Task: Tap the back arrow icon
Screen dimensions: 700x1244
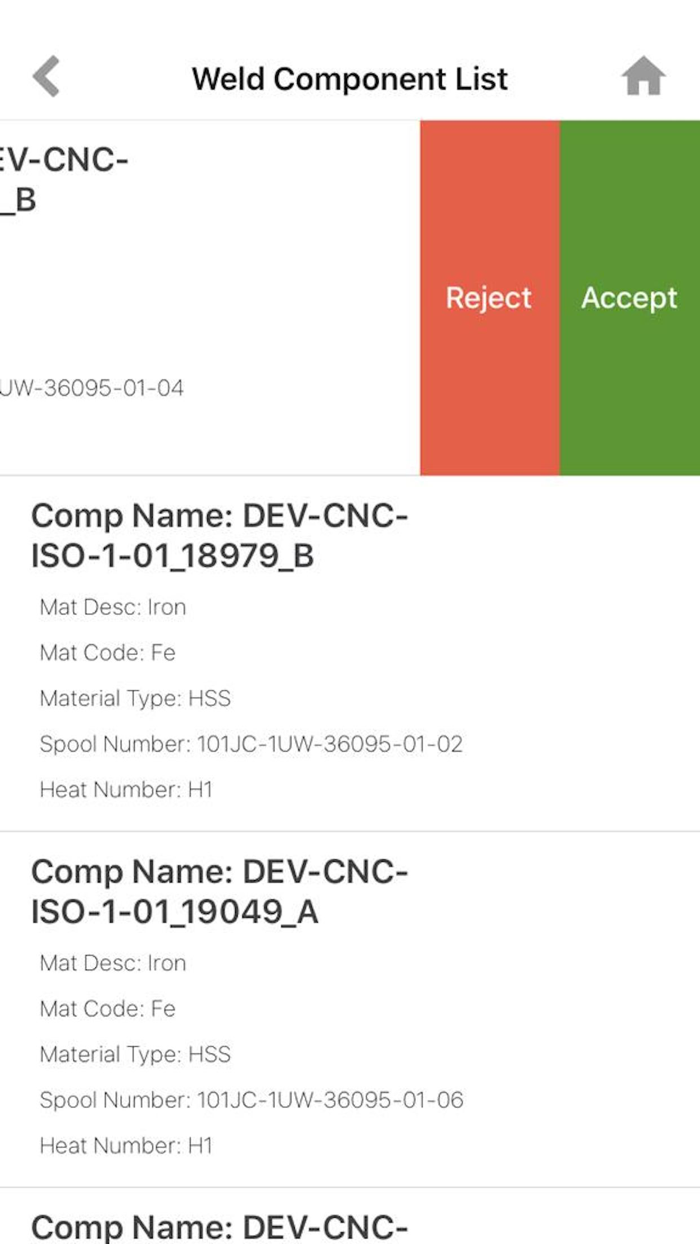Action: coord(46,78)
